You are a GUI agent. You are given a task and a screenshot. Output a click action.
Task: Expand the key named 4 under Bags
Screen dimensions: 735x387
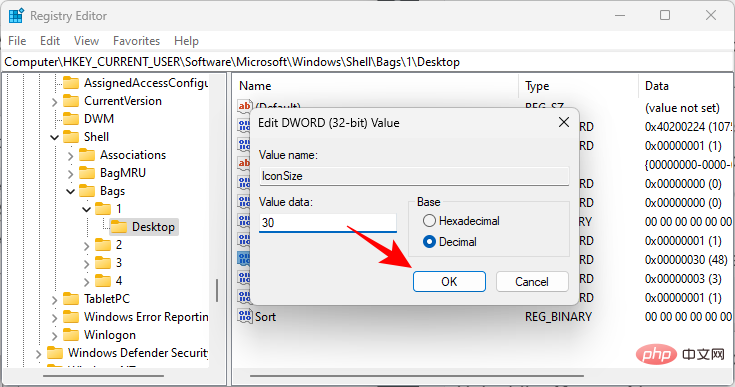pos(86,281)
